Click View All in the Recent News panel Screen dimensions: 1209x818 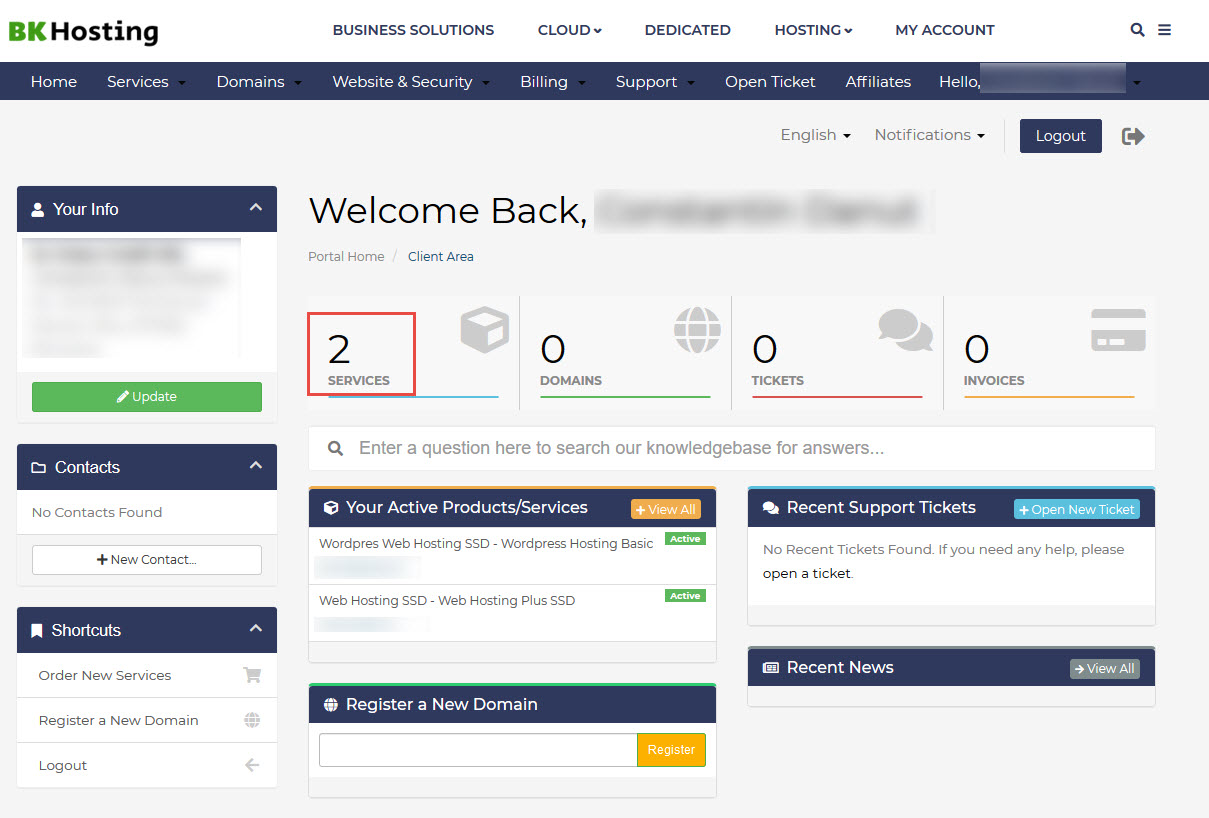[1105, 669]
